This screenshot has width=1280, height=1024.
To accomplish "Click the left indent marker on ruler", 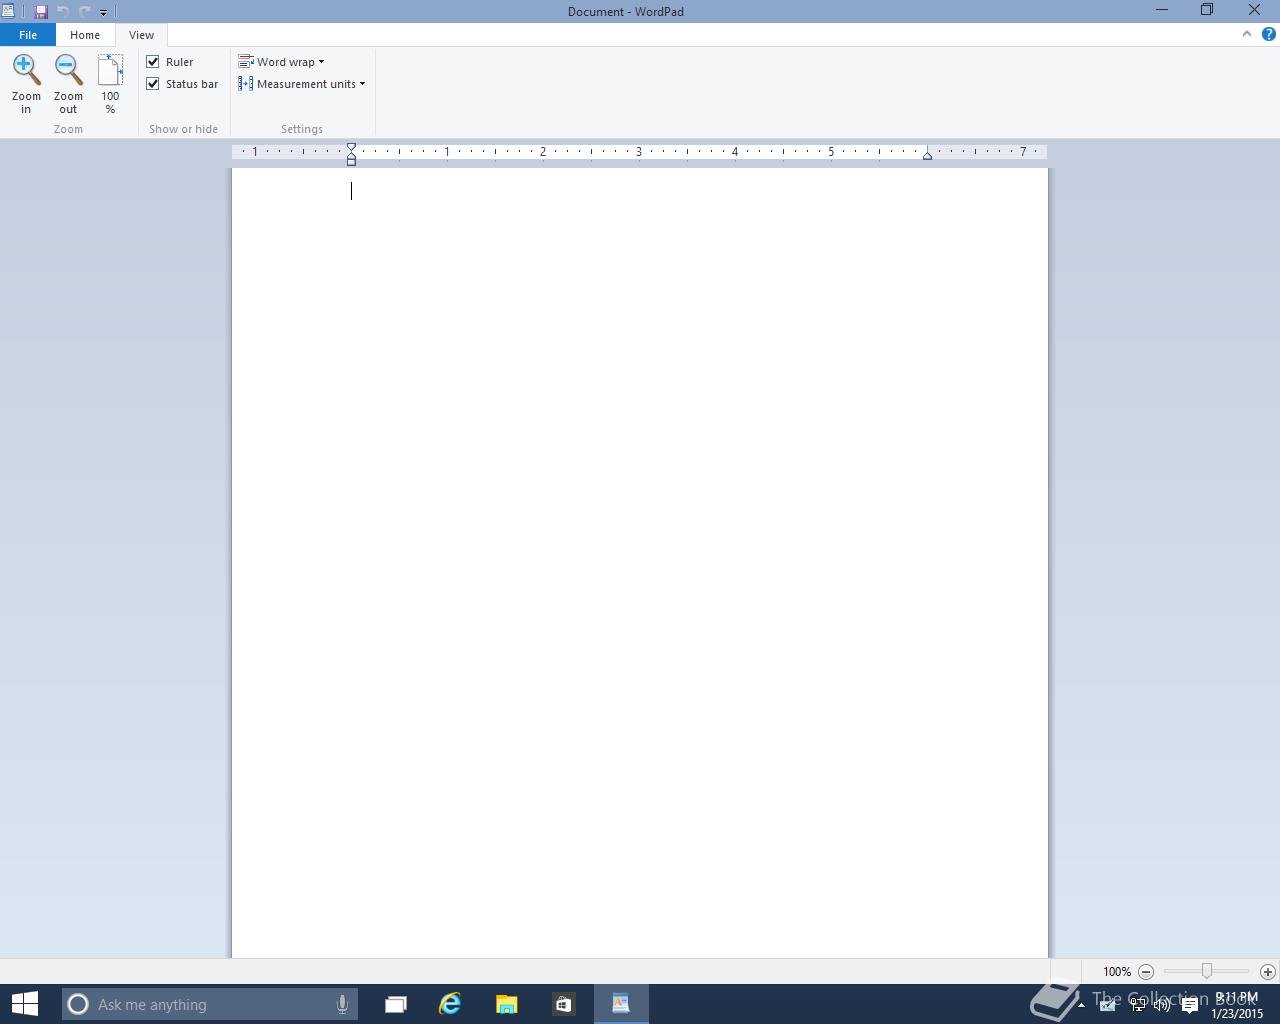I will click(x=351, y=154).
